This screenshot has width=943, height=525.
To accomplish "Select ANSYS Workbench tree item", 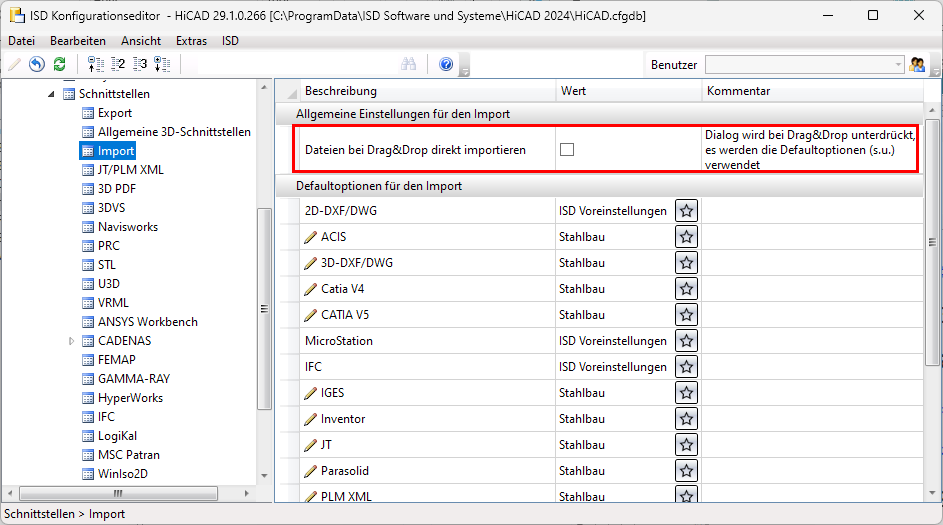I will click(147, 322).
